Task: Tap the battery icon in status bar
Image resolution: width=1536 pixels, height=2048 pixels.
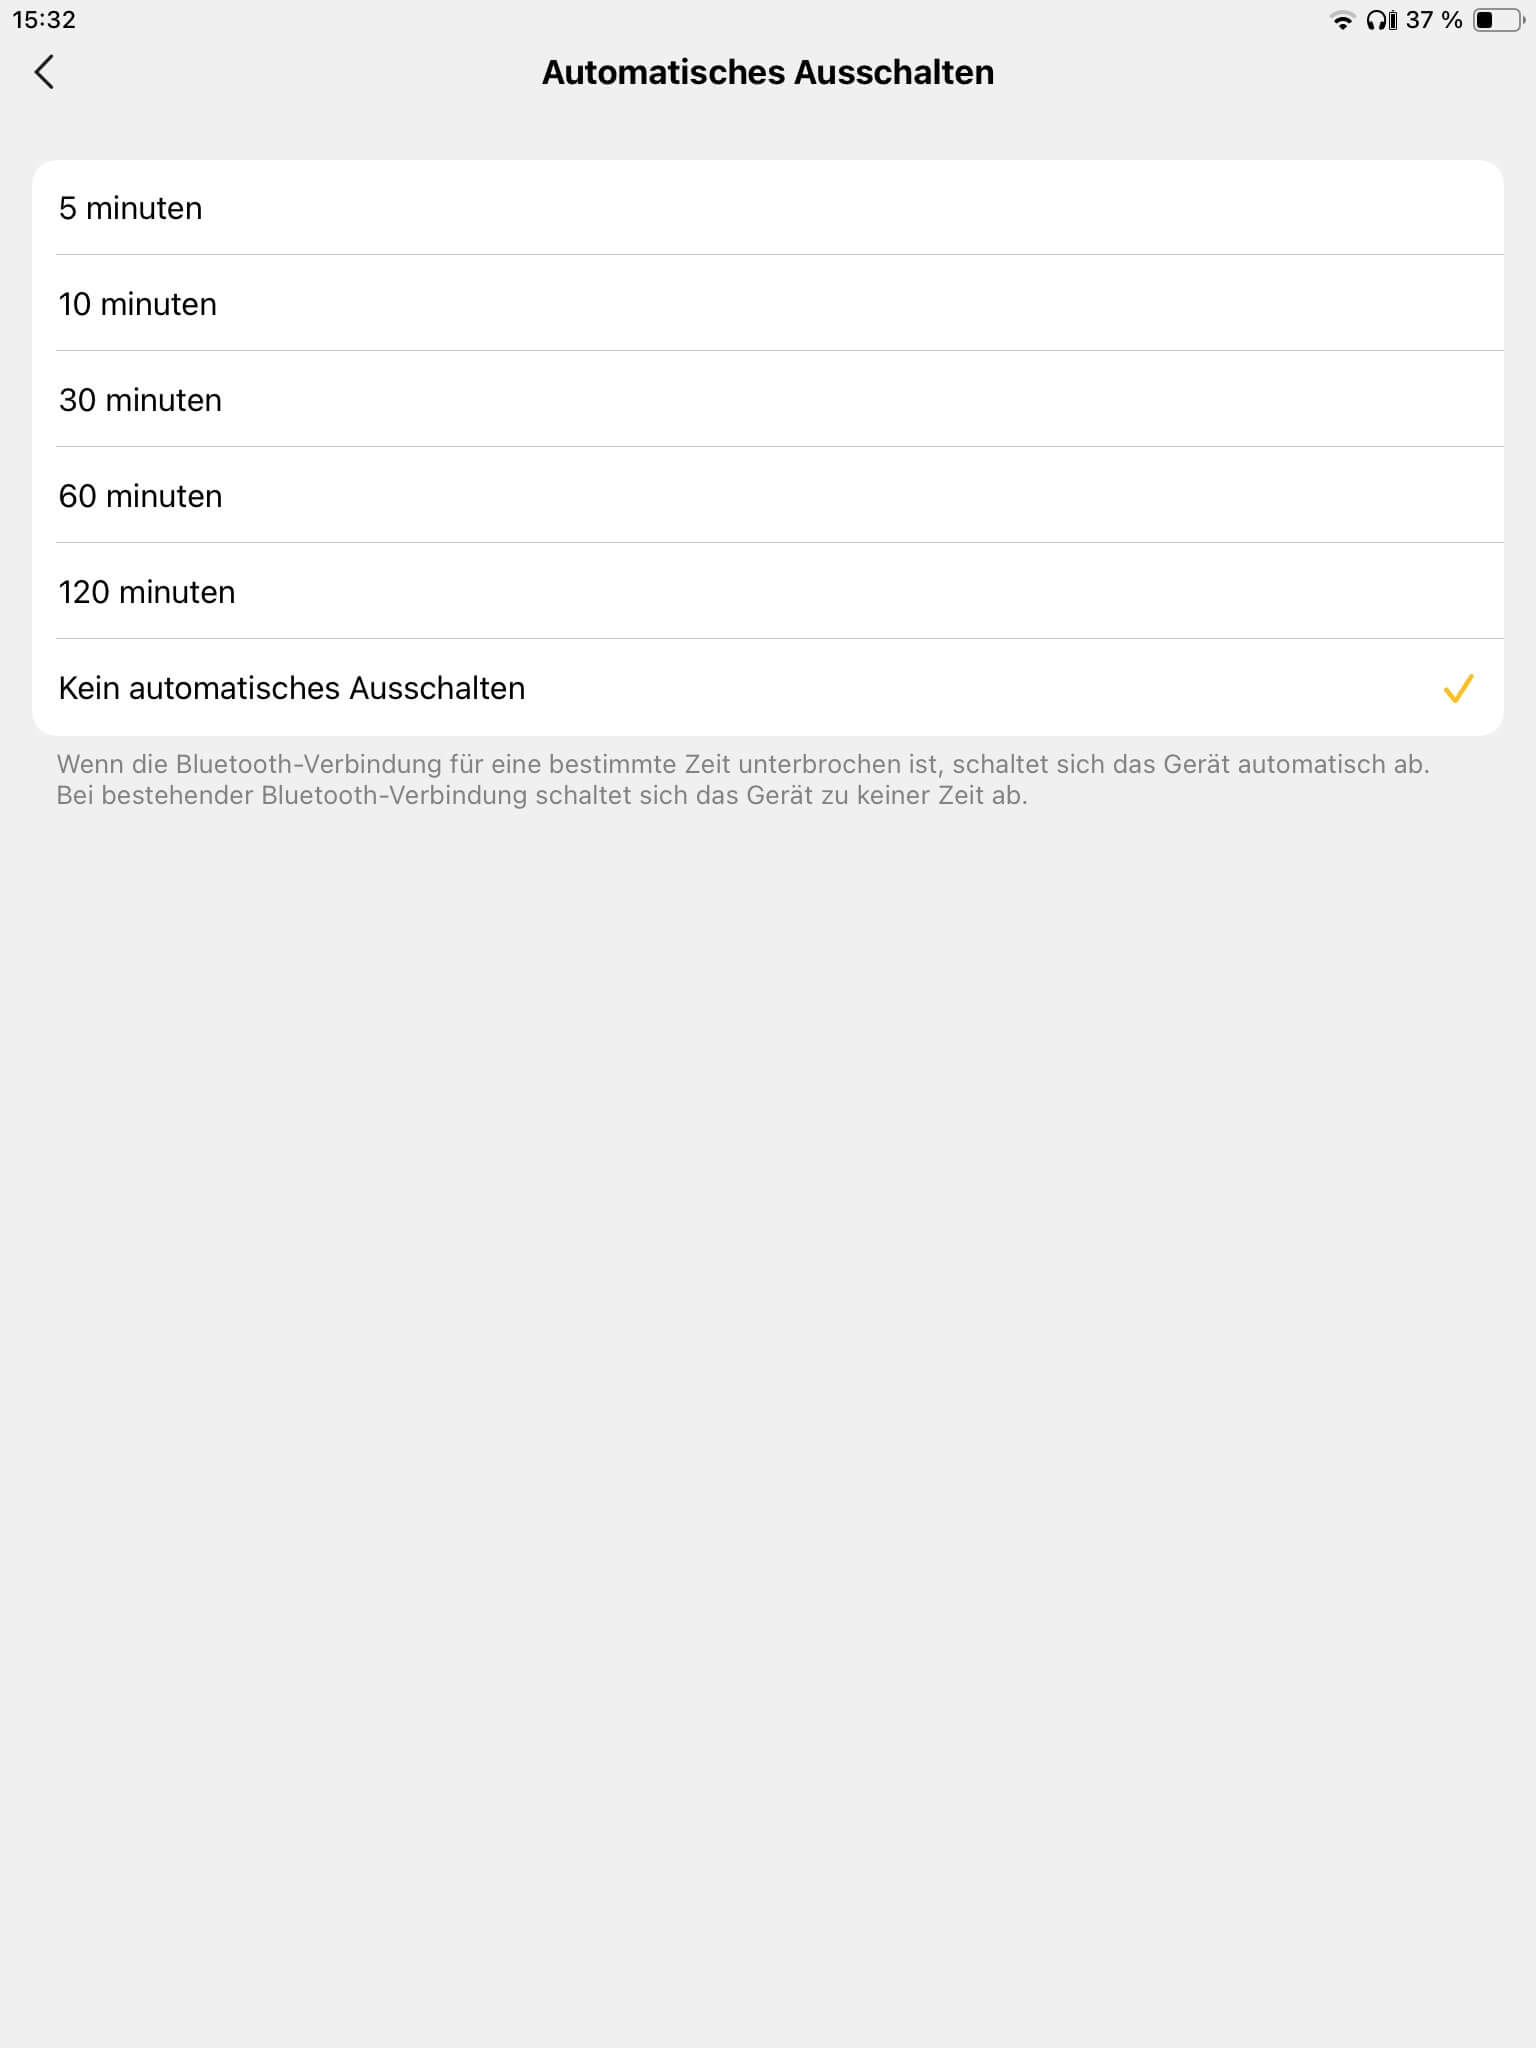Action: (x=1499, y=20)
